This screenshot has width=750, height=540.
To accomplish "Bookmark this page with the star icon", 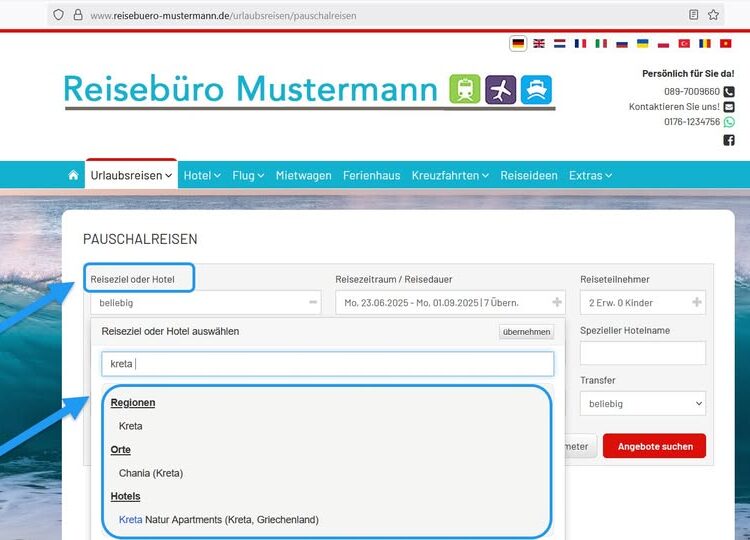I will click(x=714, y=15).
